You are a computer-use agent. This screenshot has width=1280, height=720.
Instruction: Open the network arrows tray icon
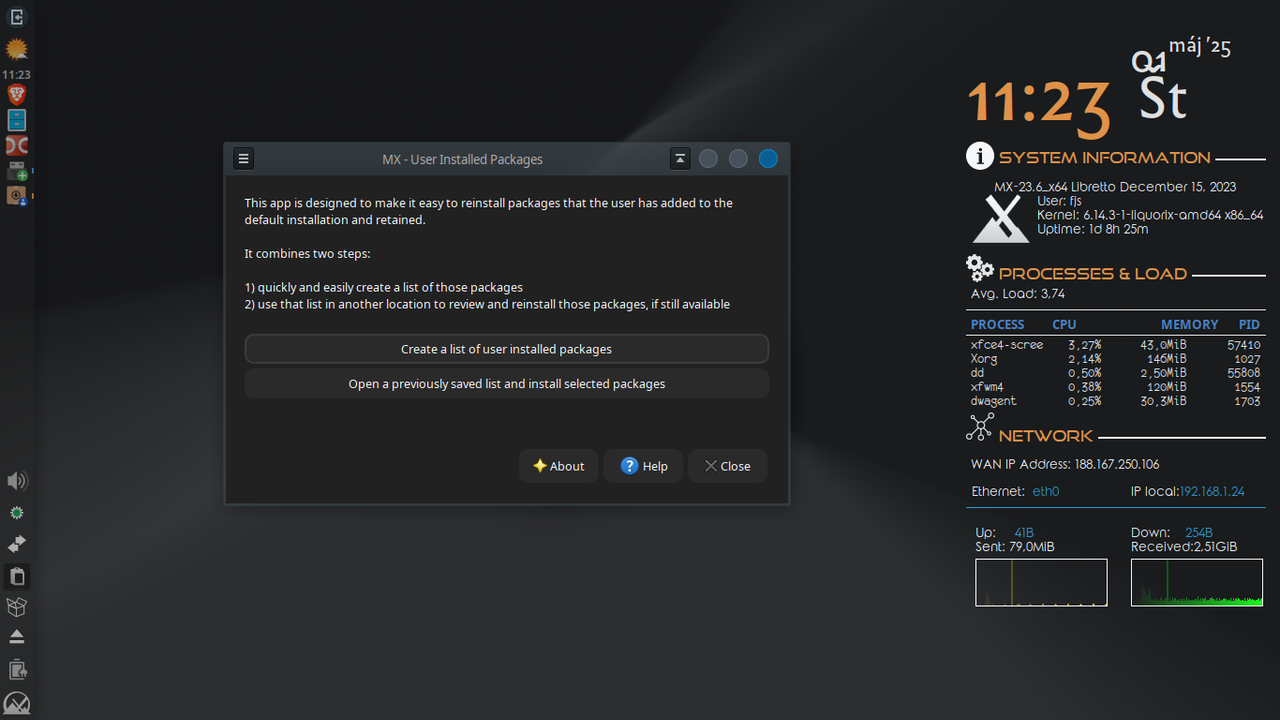click(17, 544)
